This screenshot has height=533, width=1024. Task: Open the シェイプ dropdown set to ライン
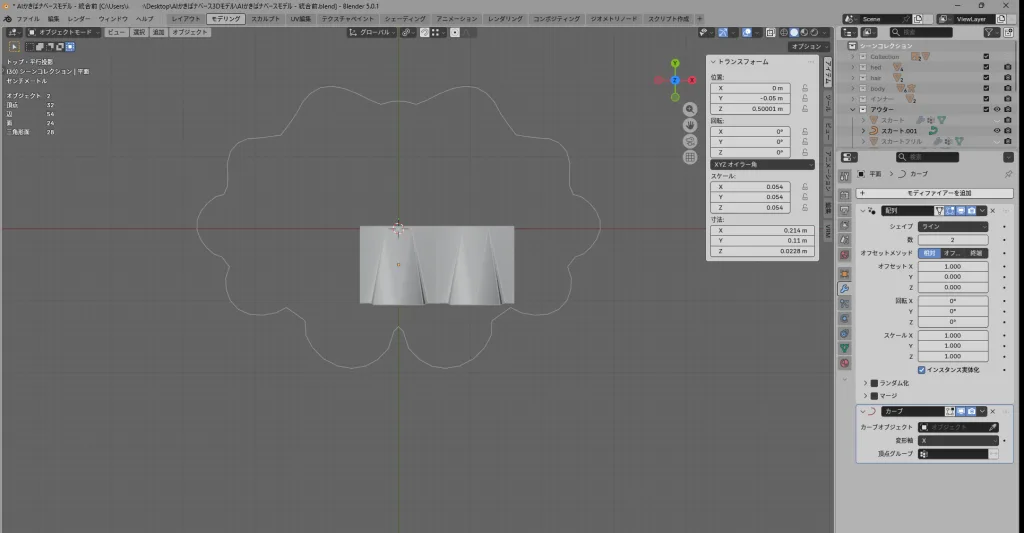(954, 227)
